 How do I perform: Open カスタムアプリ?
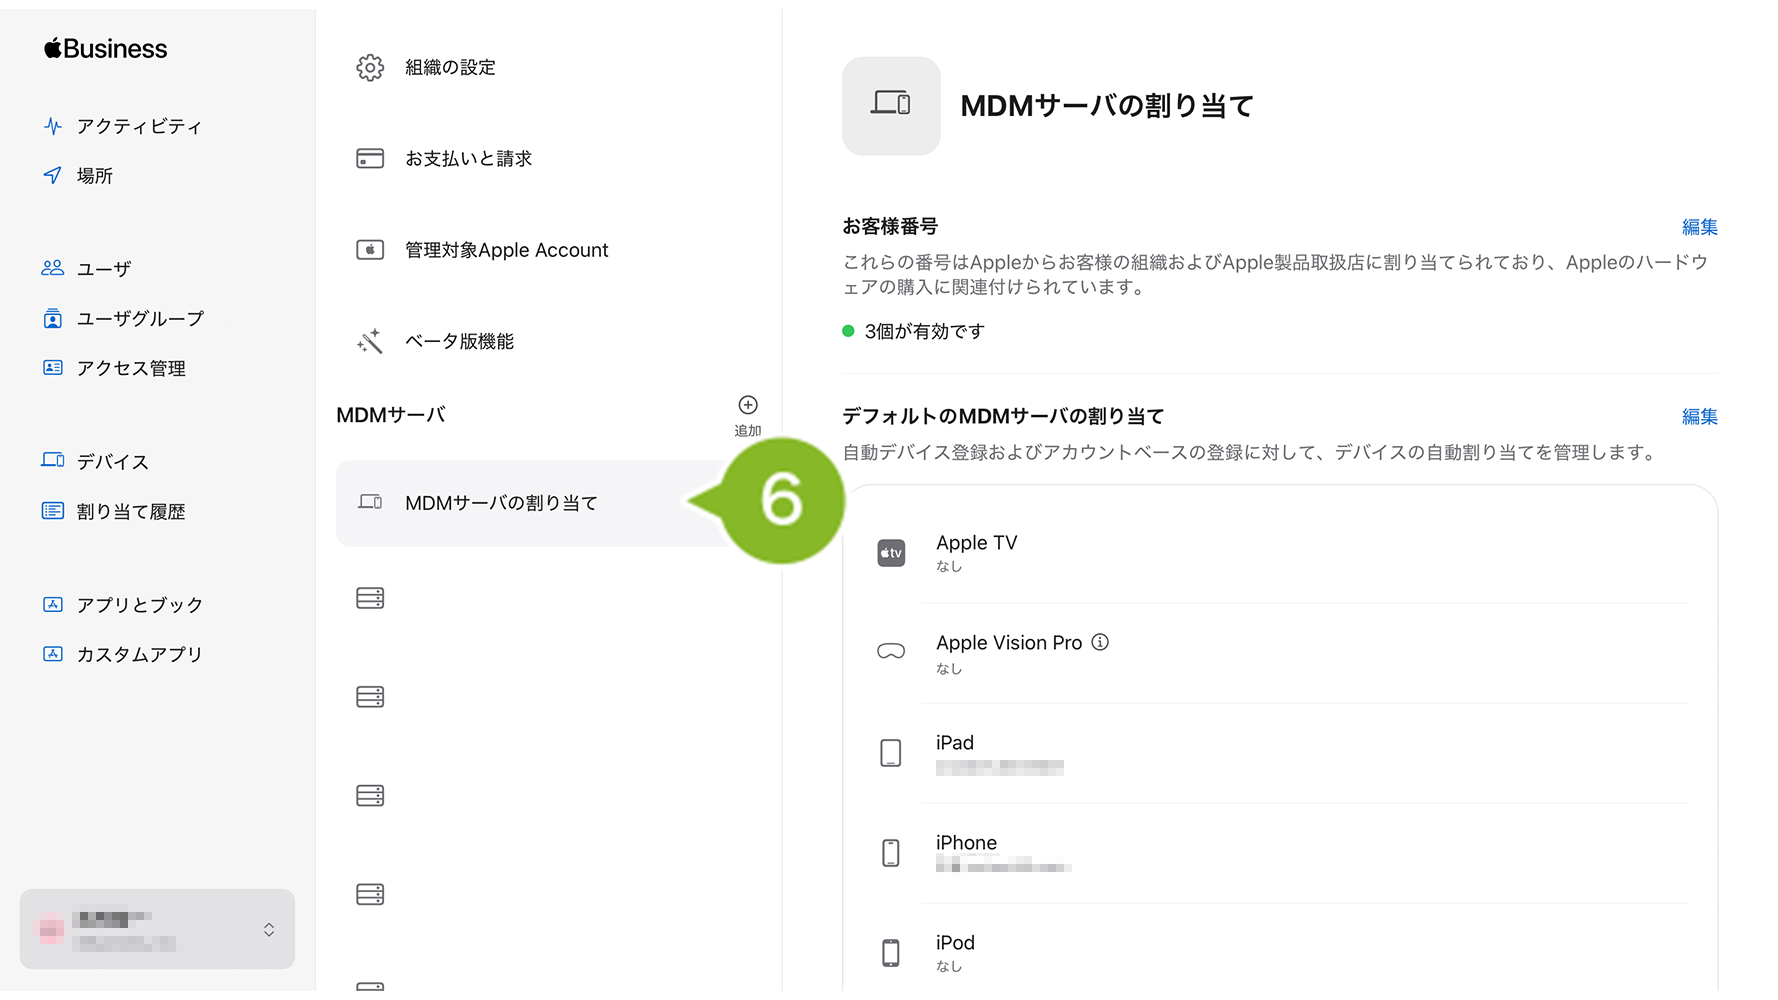(140, 654)
